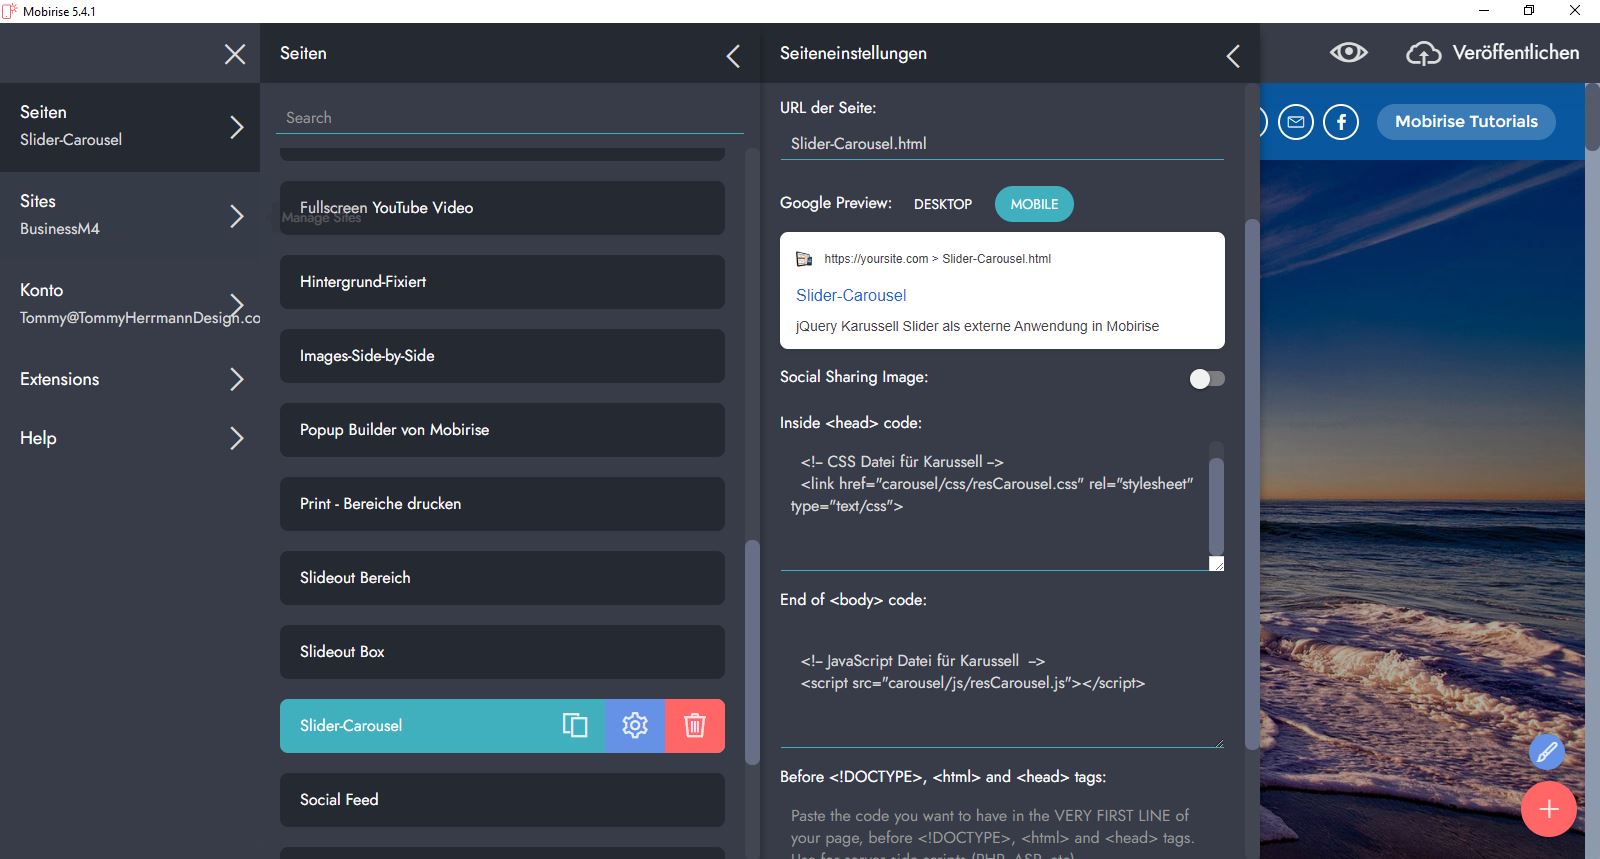This screenshot has width=1600, height=859.
Task: Click the Facebook icon in header
Action: [1341, 122]
